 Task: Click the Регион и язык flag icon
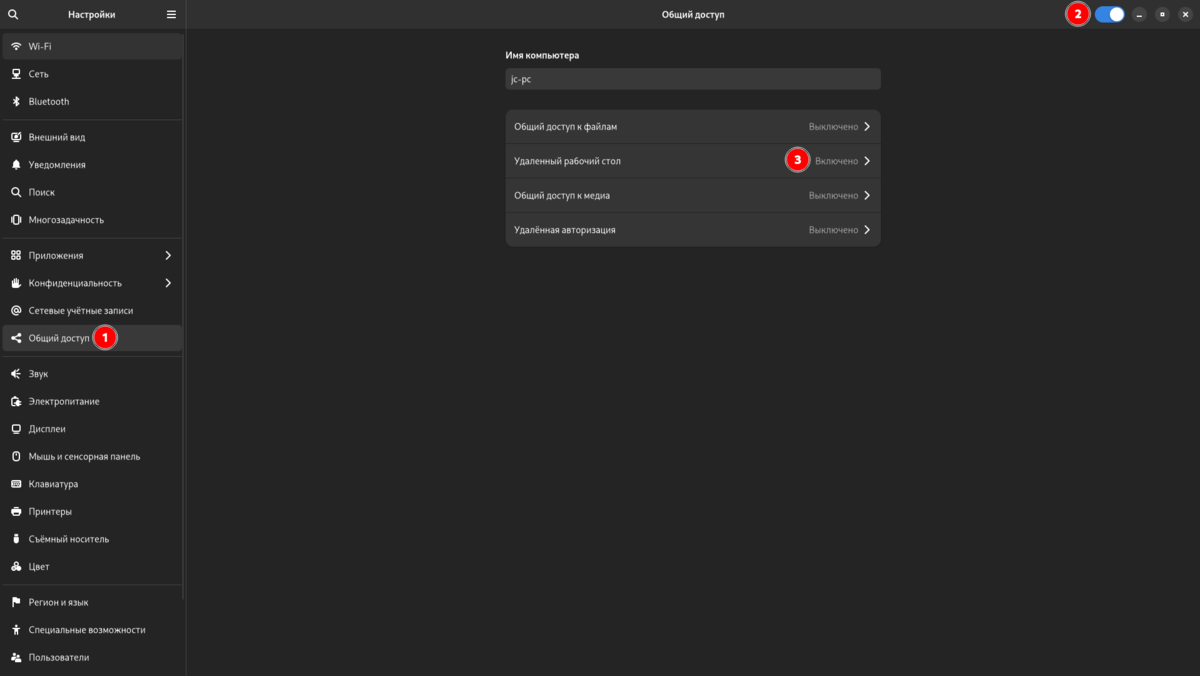(x=16, y=602)
